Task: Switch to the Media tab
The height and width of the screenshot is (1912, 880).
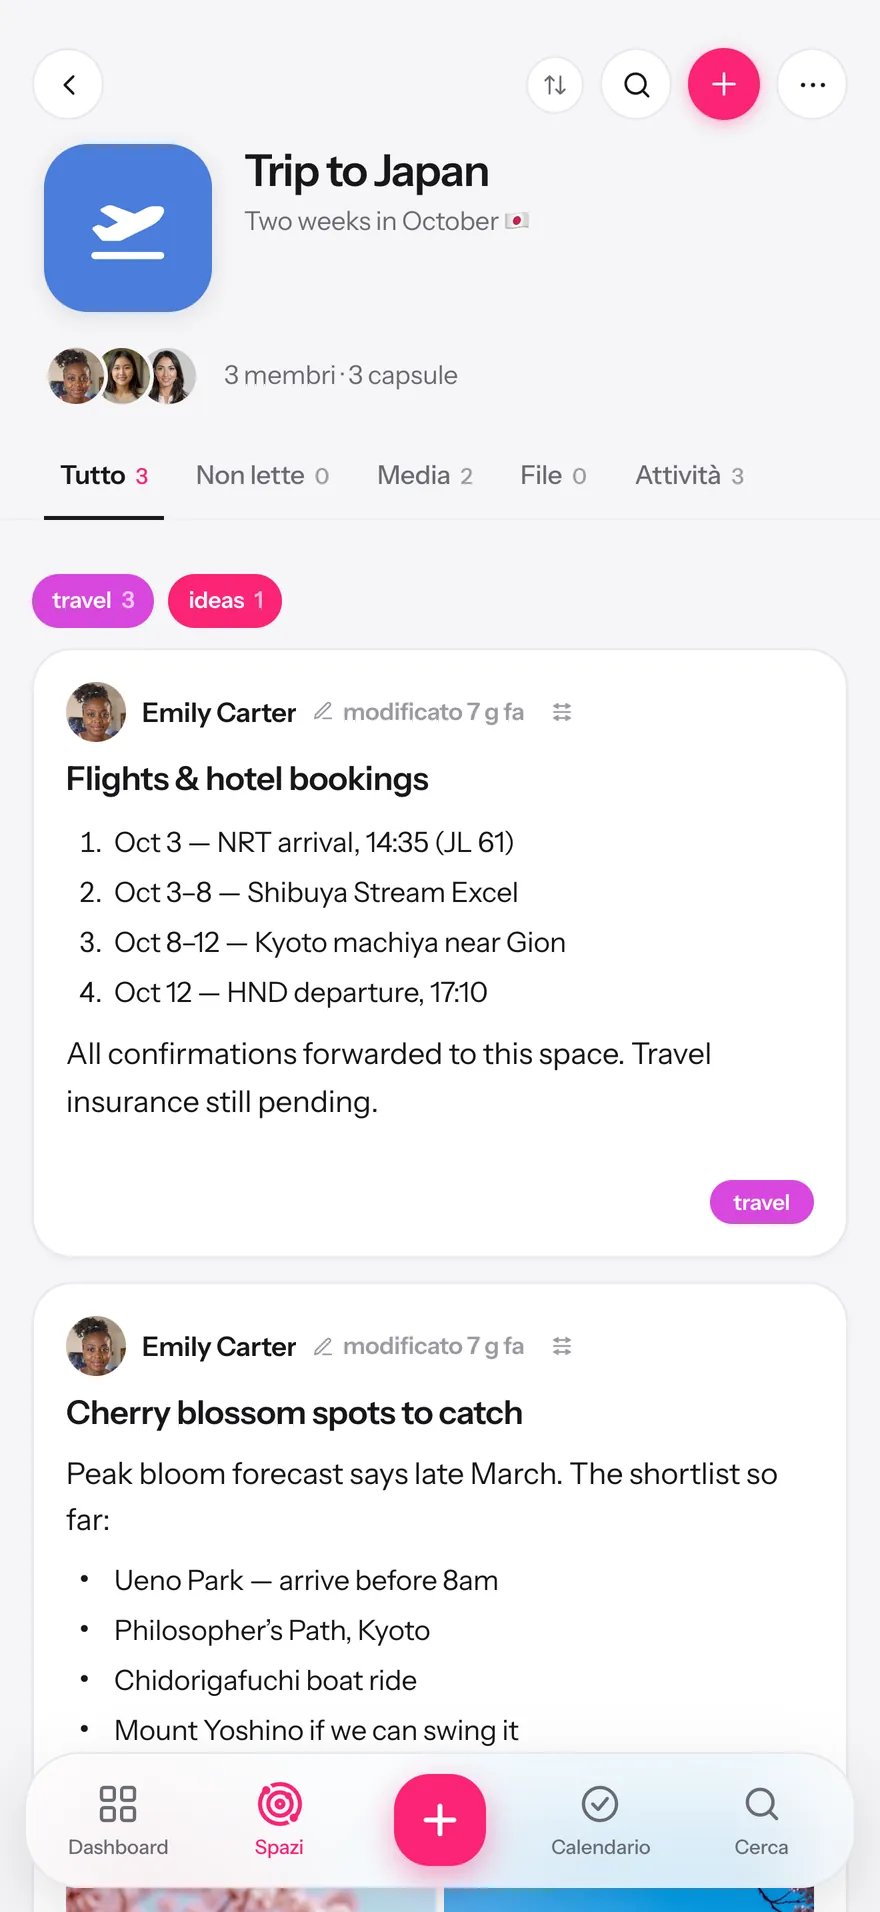Action: click(x=425, y=476)
